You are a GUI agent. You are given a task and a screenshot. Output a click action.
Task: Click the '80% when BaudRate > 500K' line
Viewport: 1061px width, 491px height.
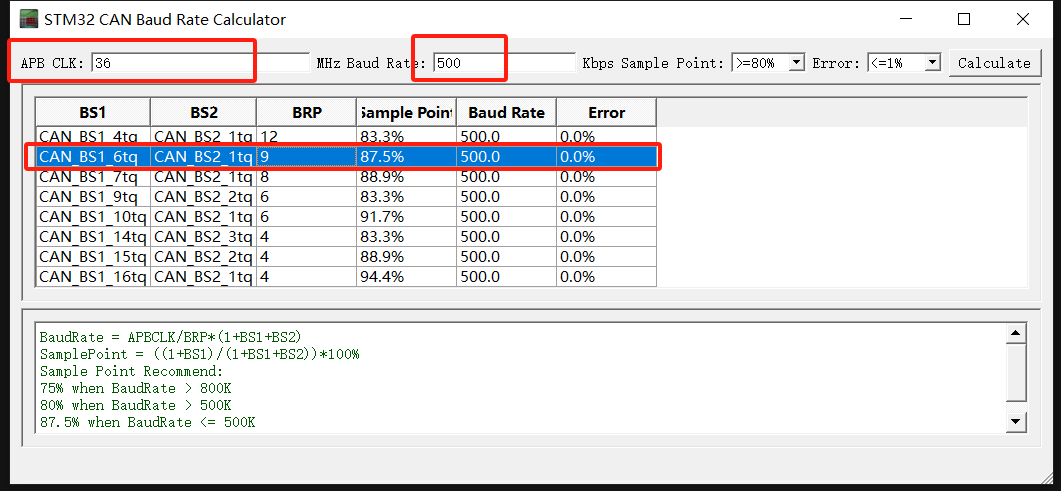click(x=135, y=405)
